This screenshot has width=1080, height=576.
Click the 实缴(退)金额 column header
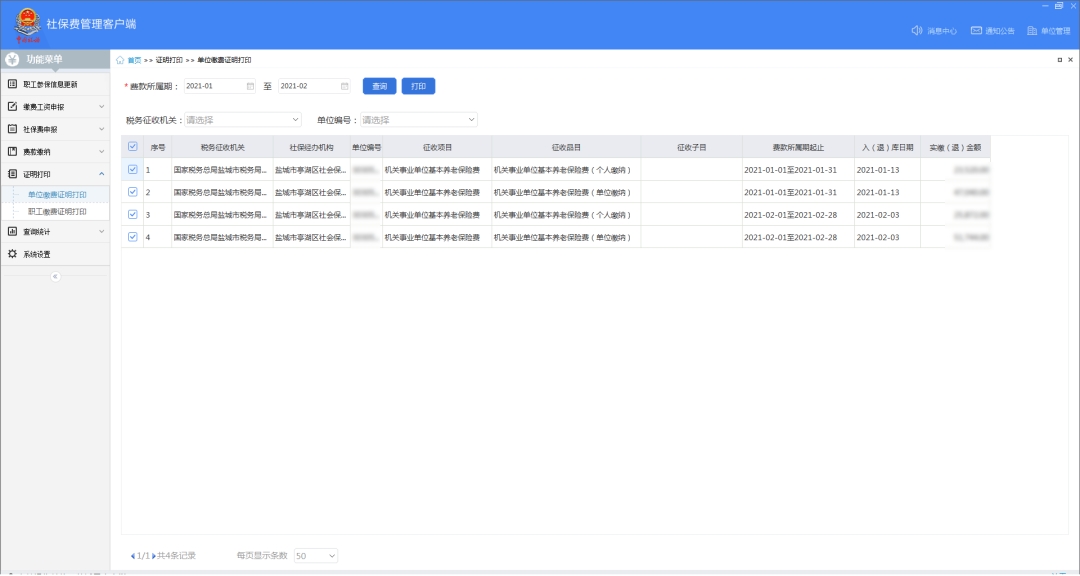pos(954,147)
